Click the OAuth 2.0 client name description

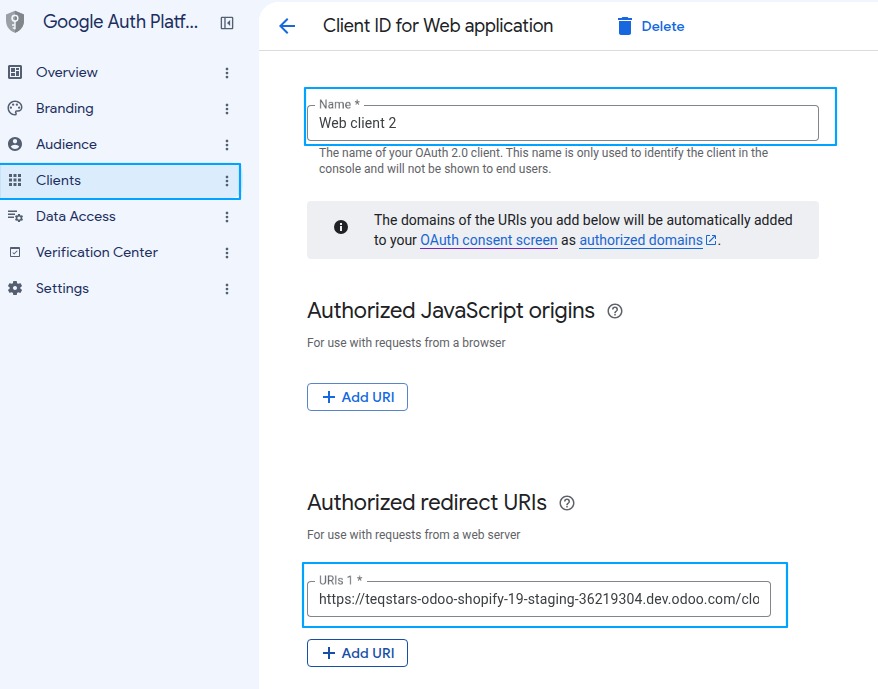click(x=543, y=161)
